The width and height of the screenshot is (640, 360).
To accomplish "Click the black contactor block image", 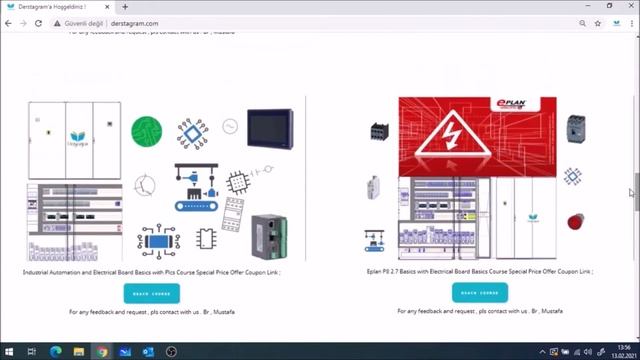I will pyautogui.click(x=380, y=131).
